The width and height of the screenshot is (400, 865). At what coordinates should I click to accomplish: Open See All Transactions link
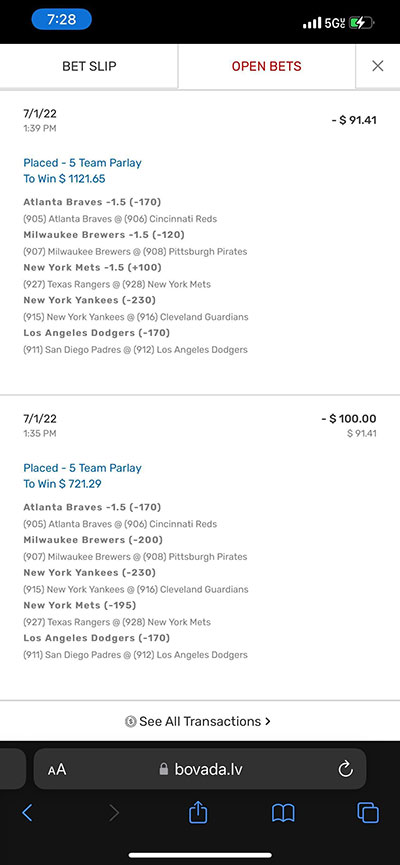coord(198,722)
